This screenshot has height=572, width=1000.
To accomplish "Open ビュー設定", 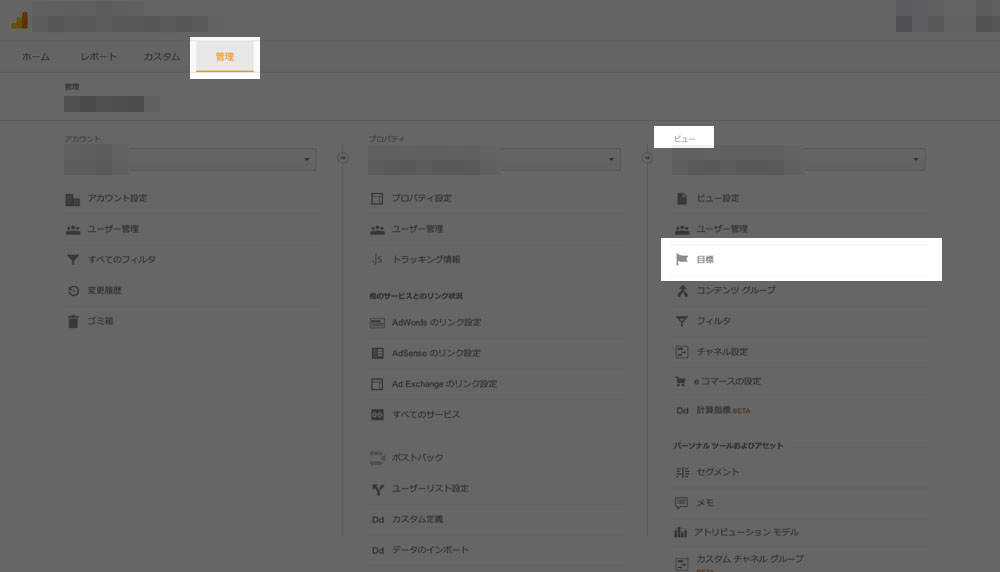I will tap(718, 198).
